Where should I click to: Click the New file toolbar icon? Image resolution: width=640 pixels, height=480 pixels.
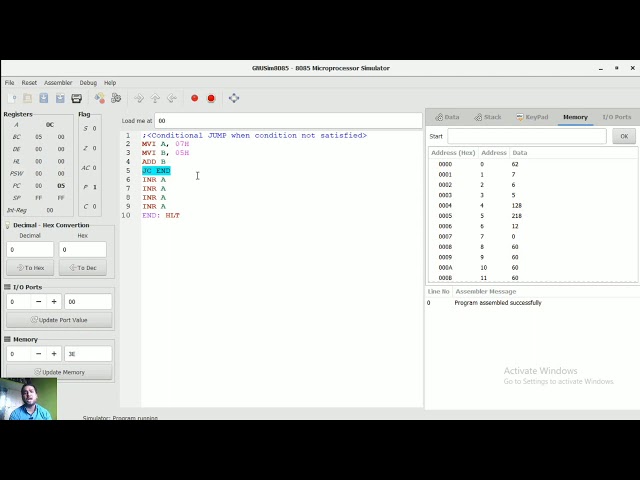coord(12,98)
